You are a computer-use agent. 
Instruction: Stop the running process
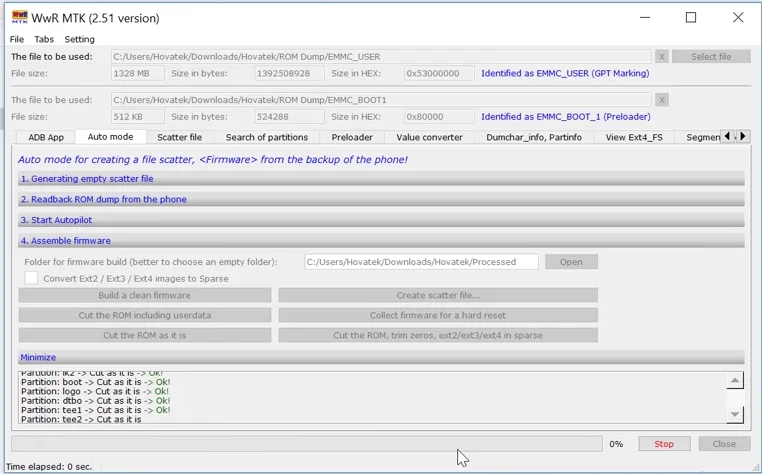point(664,443)
